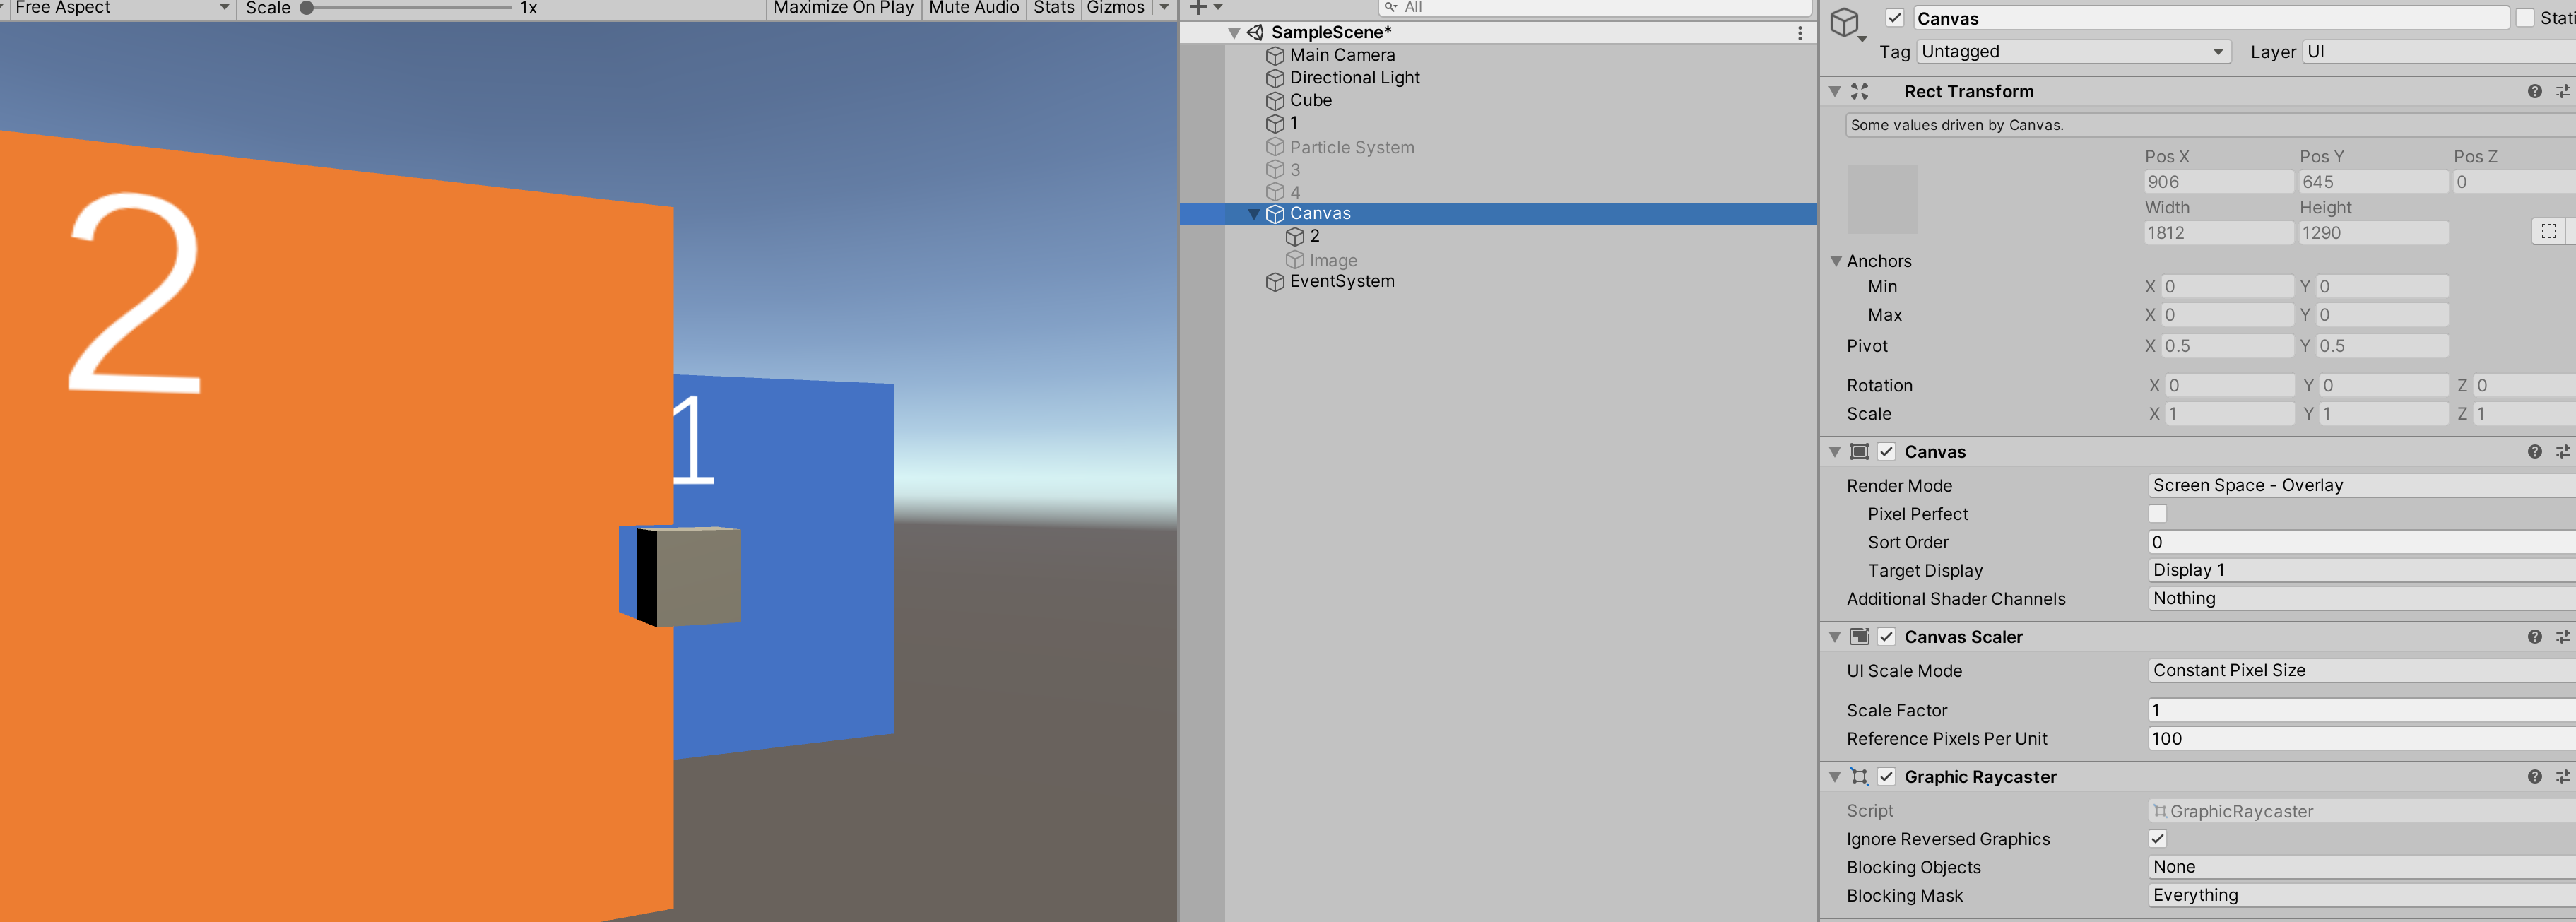Enable the Pixel Perfect checkbox
The height and width of the screenshot is (922, 2576).
2157,514
